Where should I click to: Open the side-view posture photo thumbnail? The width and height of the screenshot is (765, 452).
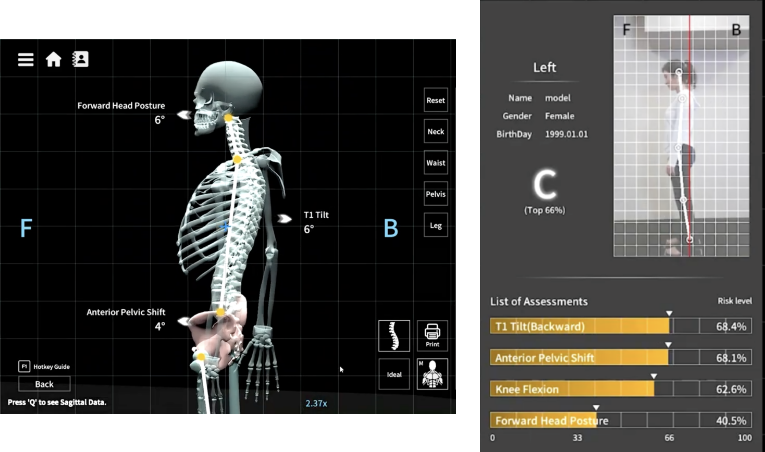680,136
